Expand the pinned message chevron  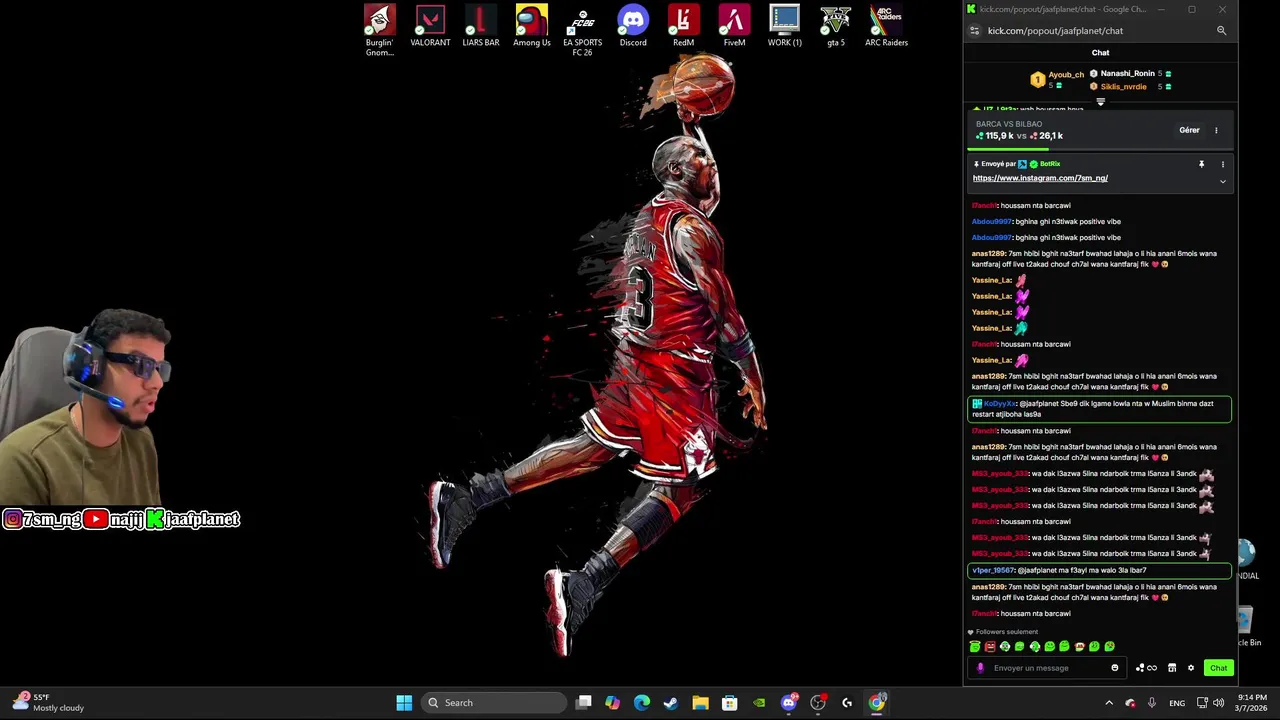pyautogui.click(x=1222, y=181)
